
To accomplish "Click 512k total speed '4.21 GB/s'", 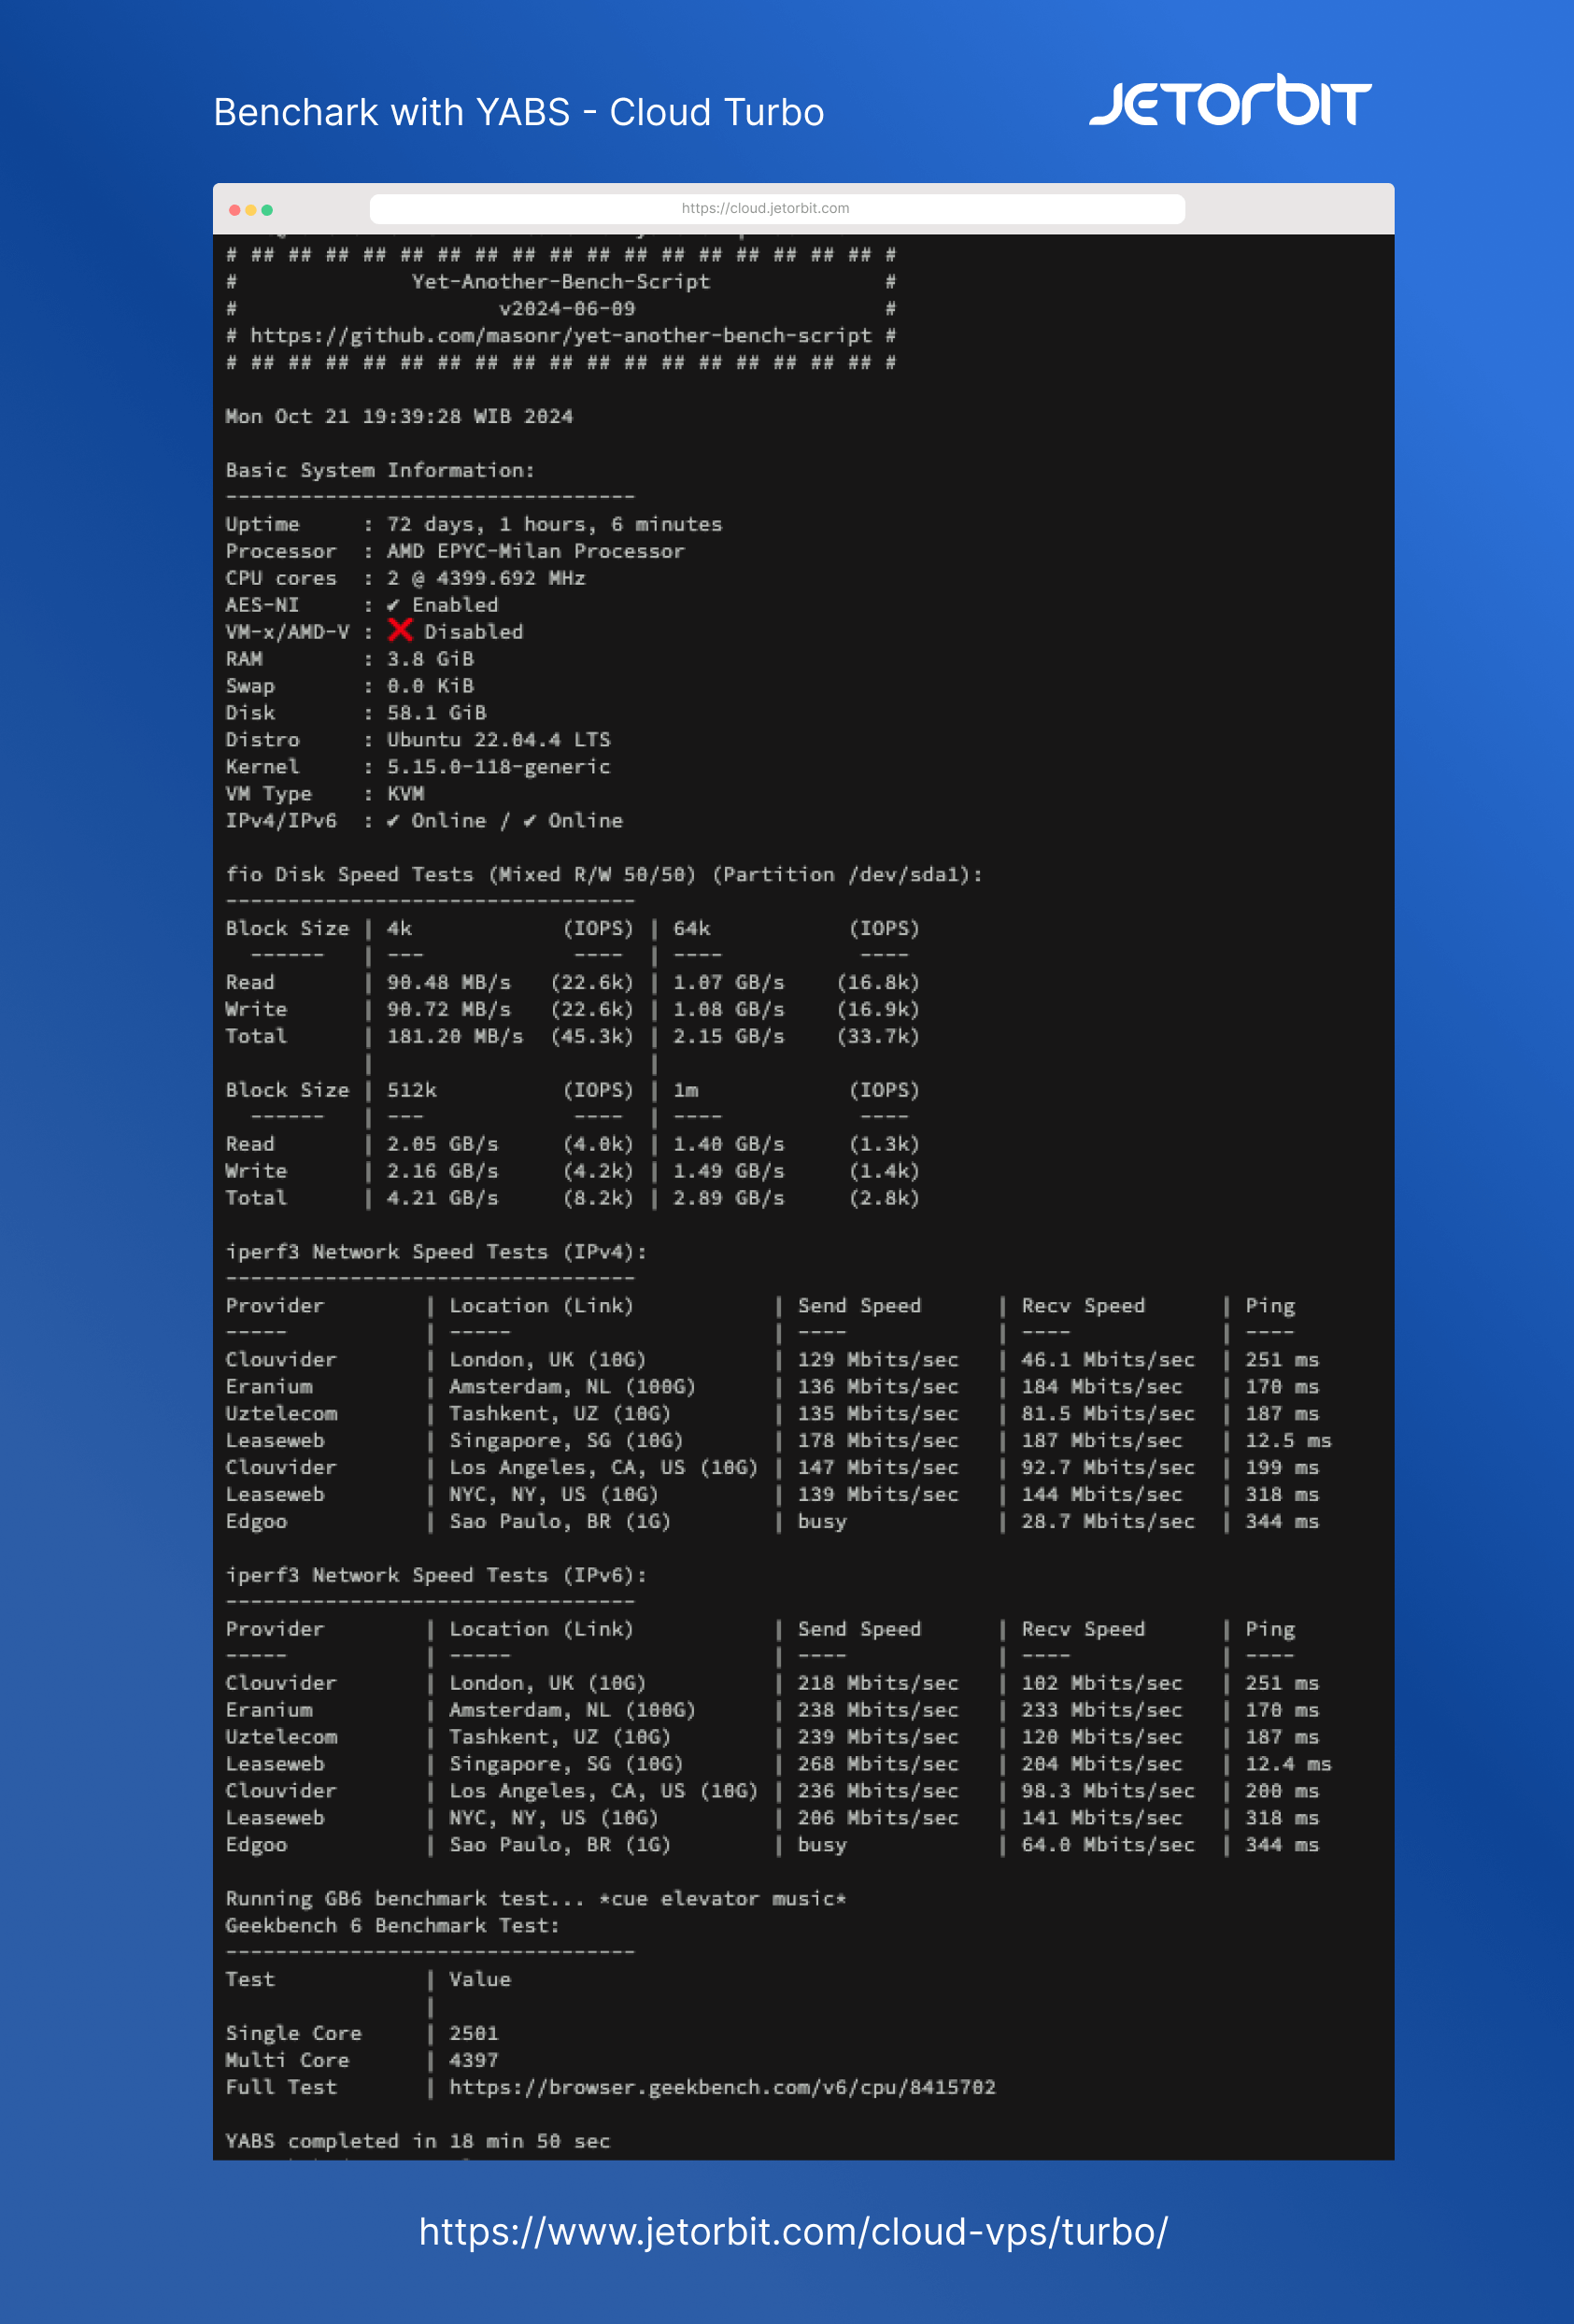I will click(x=443, y=1198).
